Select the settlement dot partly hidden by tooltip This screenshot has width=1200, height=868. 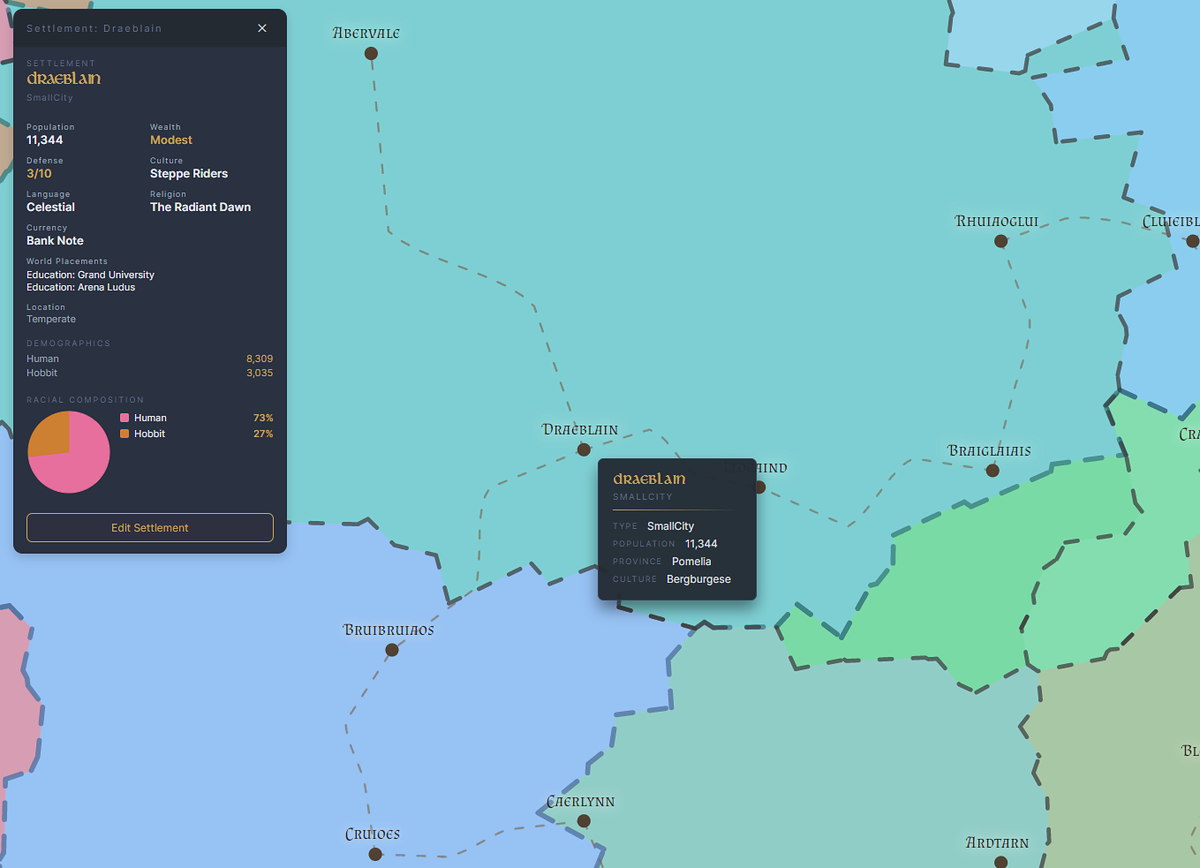(x=760, y=487)
